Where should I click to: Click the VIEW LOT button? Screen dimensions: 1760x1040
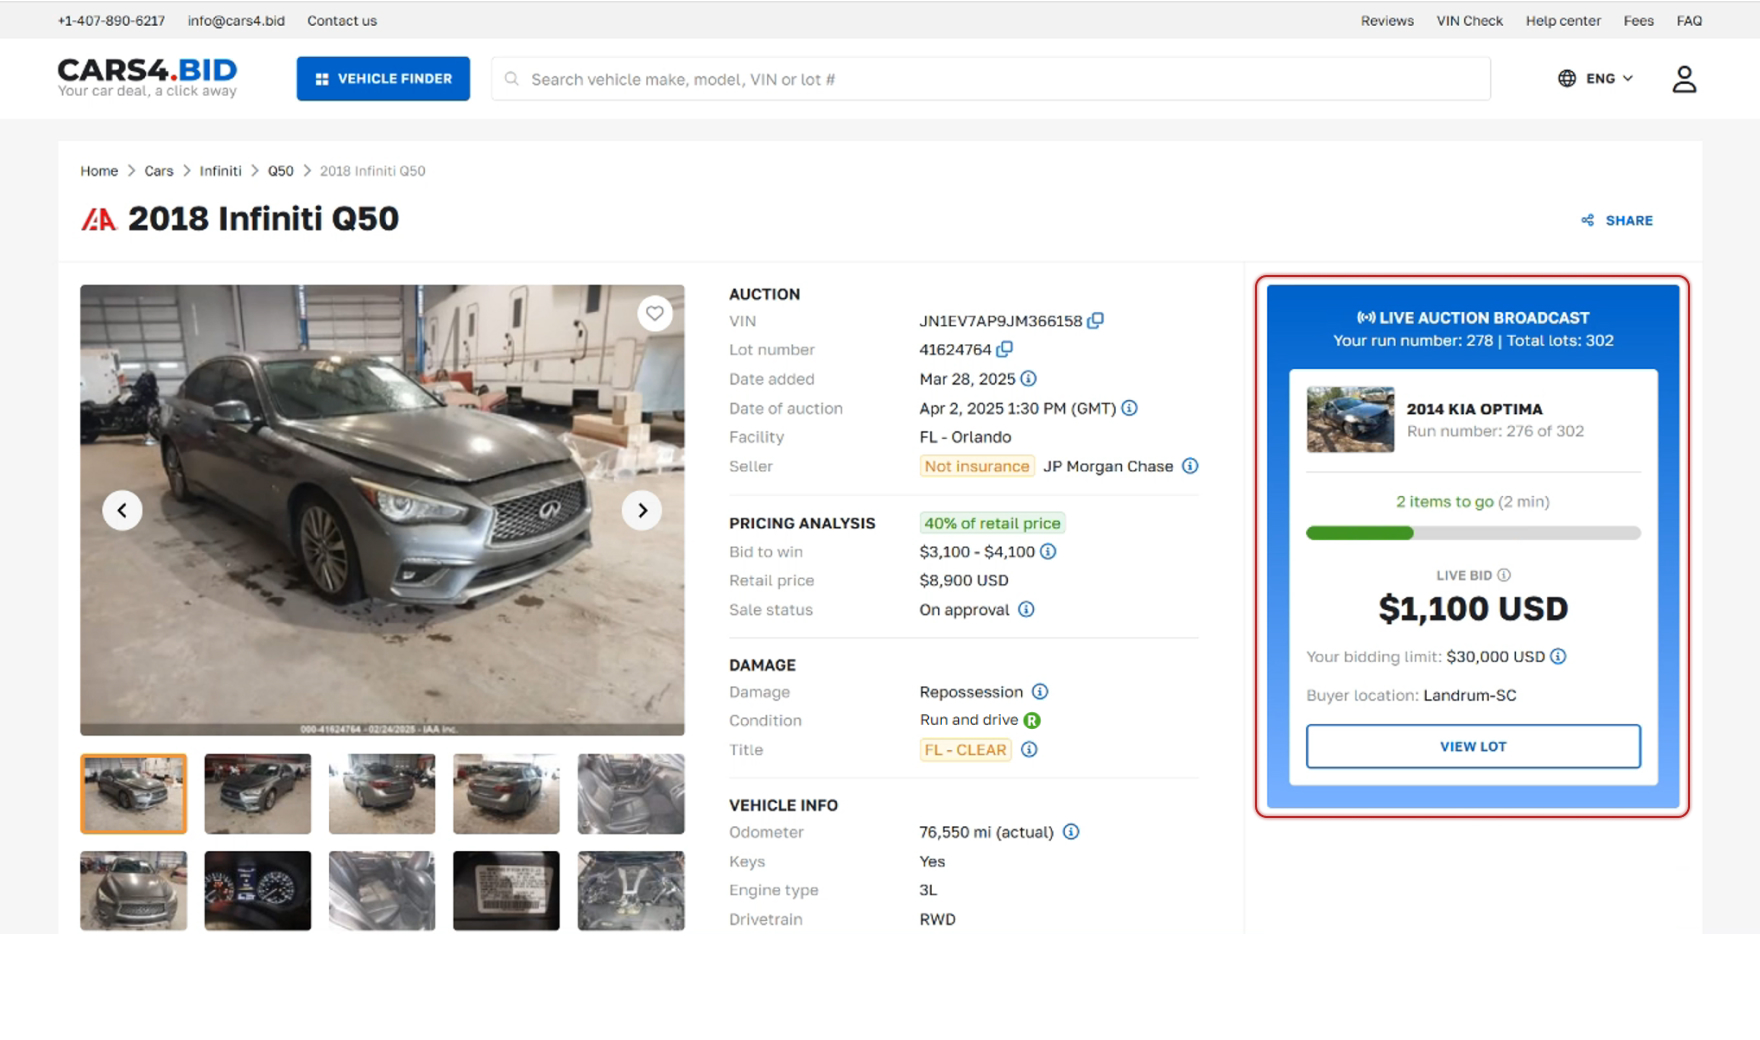[1473, 746]
